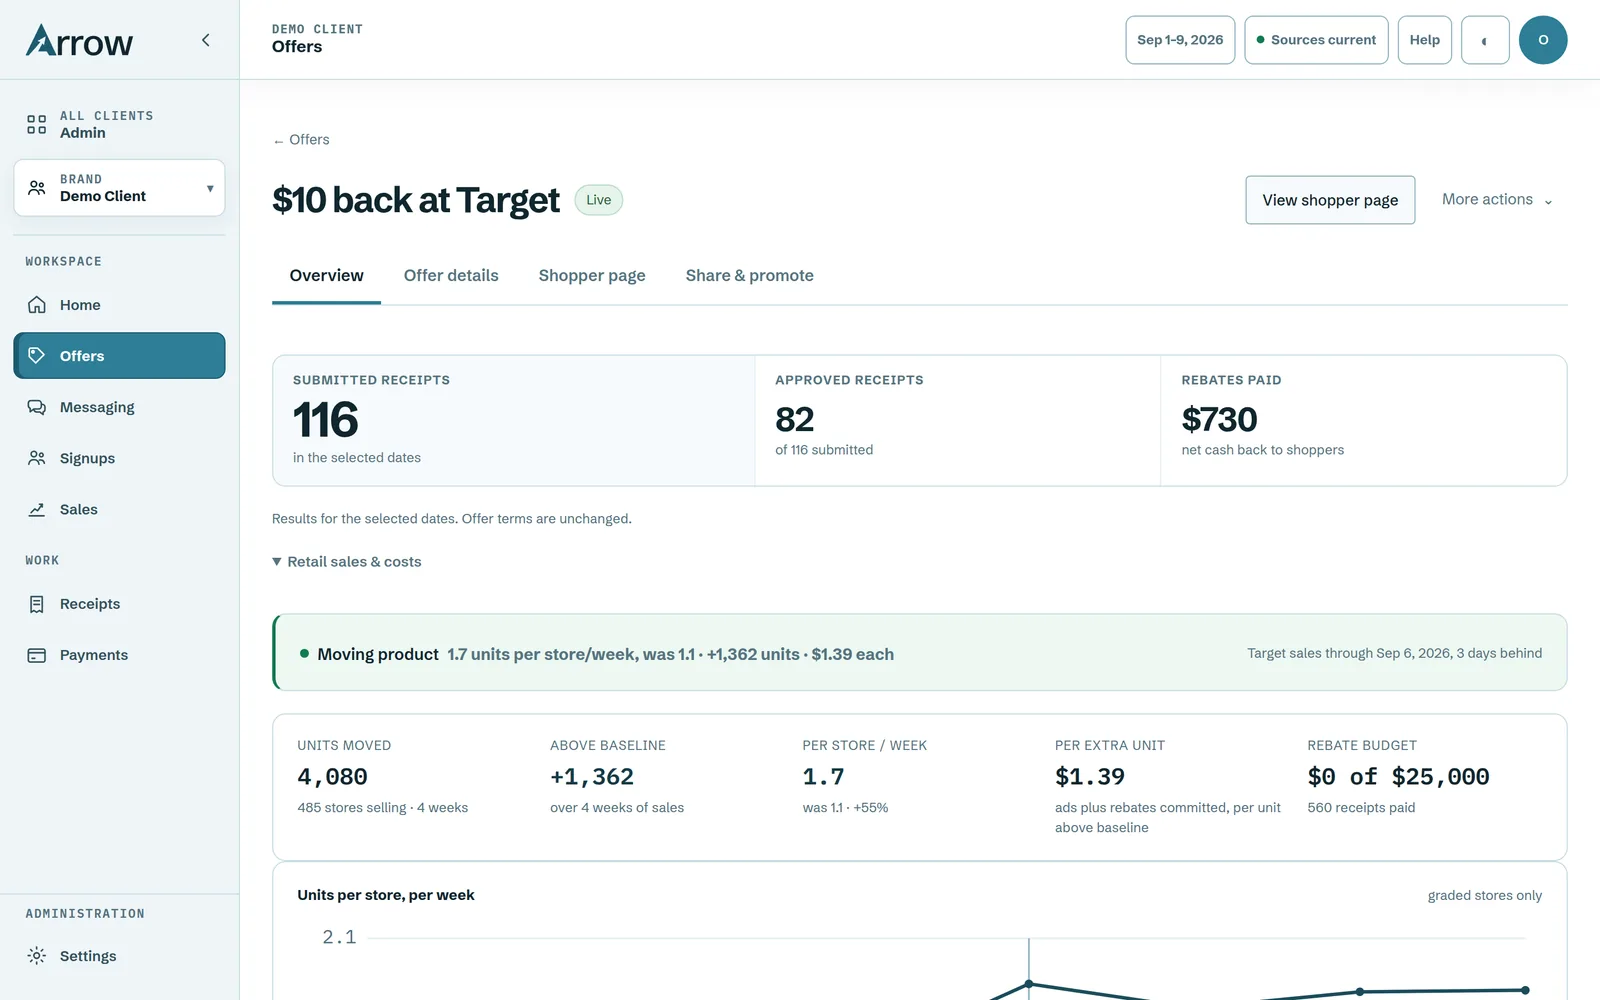
Task: Click the Arrow logo
Action: [x=79, y=41]
